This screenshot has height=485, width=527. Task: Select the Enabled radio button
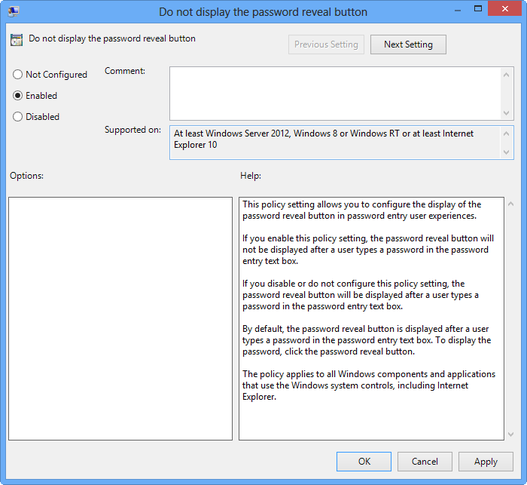point(17,95)
